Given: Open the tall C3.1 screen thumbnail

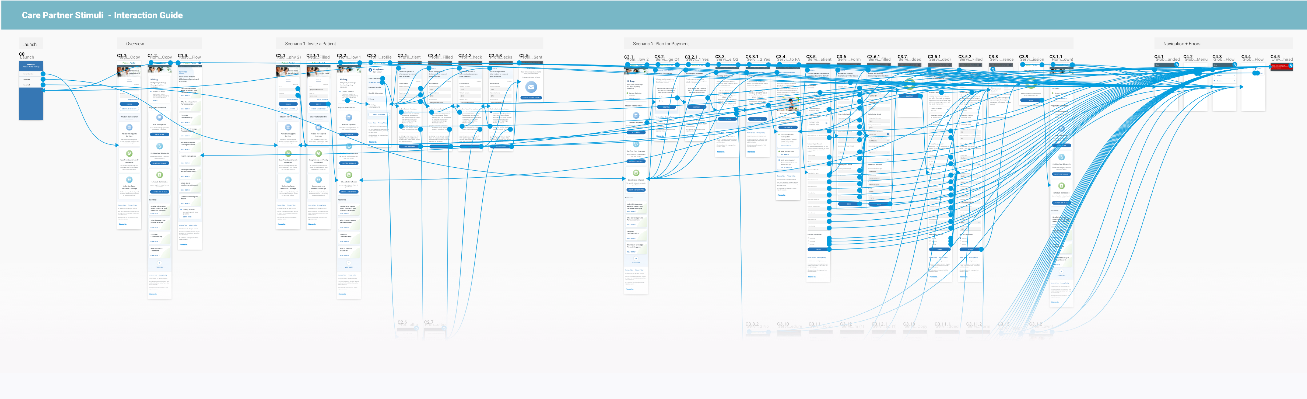Looking at the screenshot, I should coord(637,178).
